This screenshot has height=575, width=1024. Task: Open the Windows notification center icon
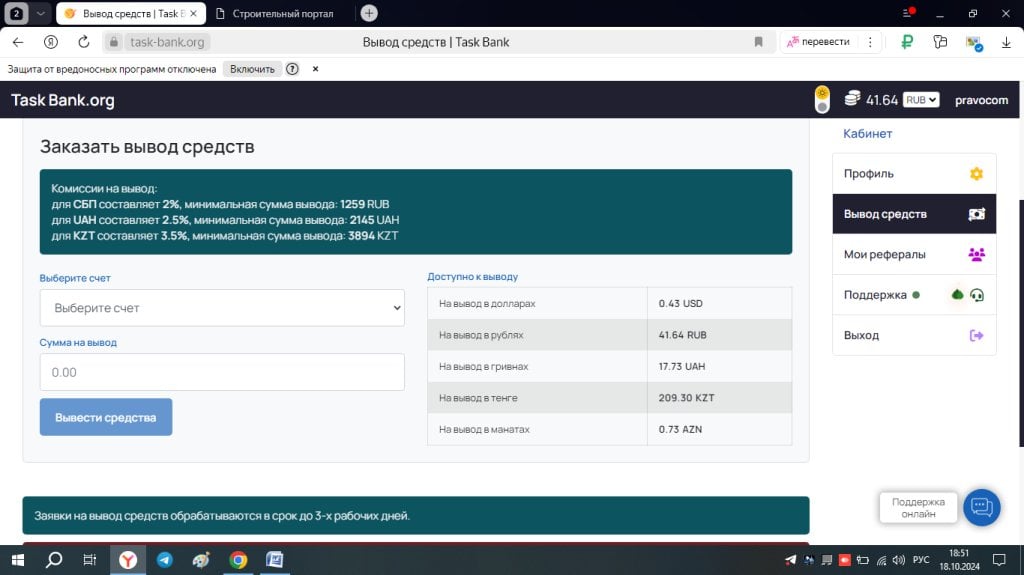999,560
